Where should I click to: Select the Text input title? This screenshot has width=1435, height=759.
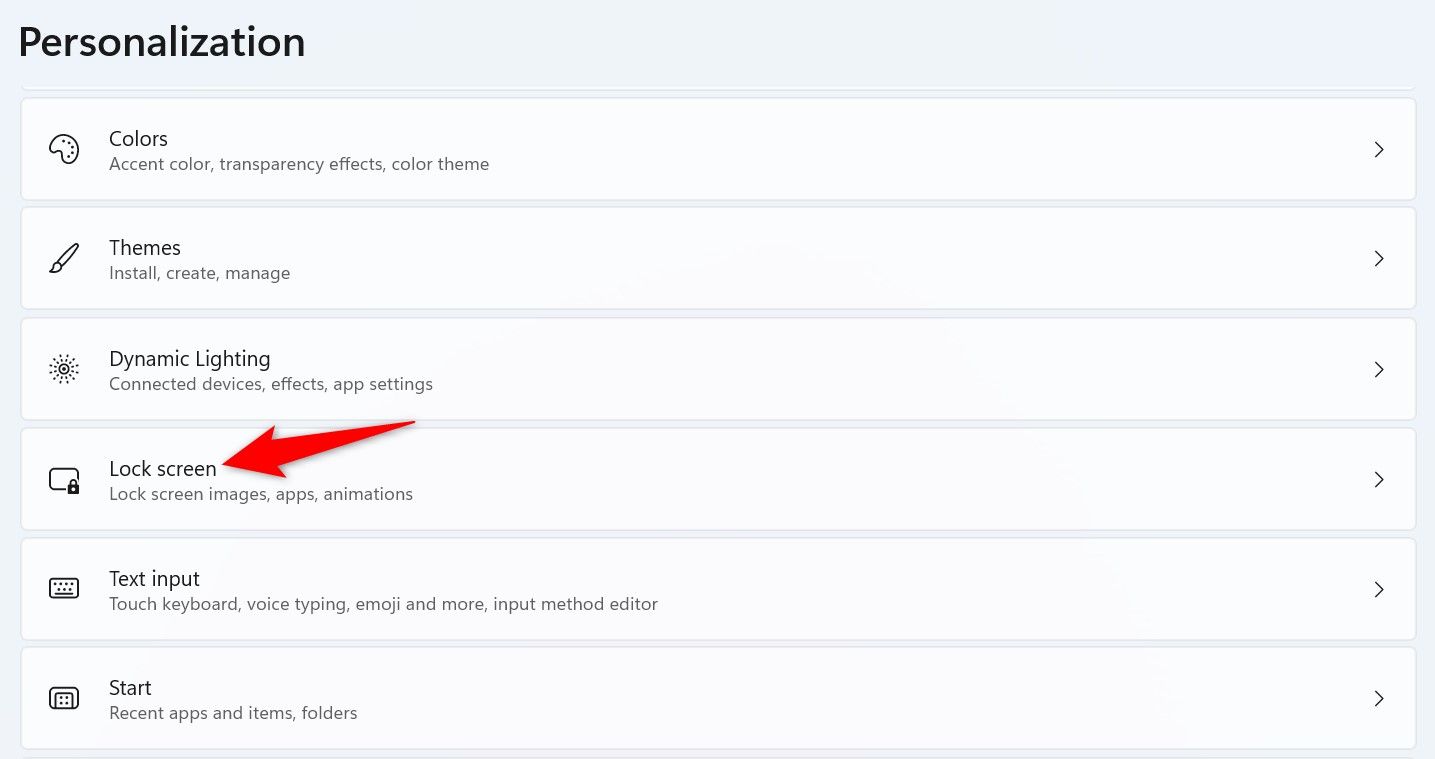pyautogui.click(x=154, y=579)
